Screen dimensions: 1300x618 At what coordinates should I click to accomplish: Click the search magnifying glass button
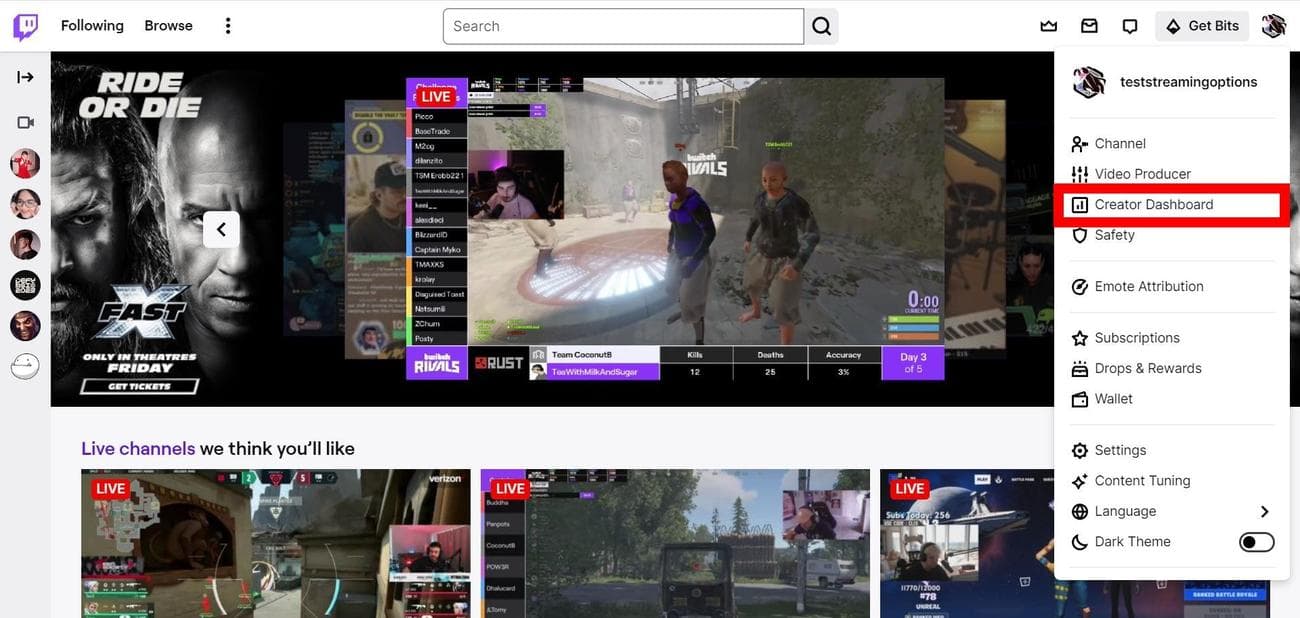click(x=822, y=26)
